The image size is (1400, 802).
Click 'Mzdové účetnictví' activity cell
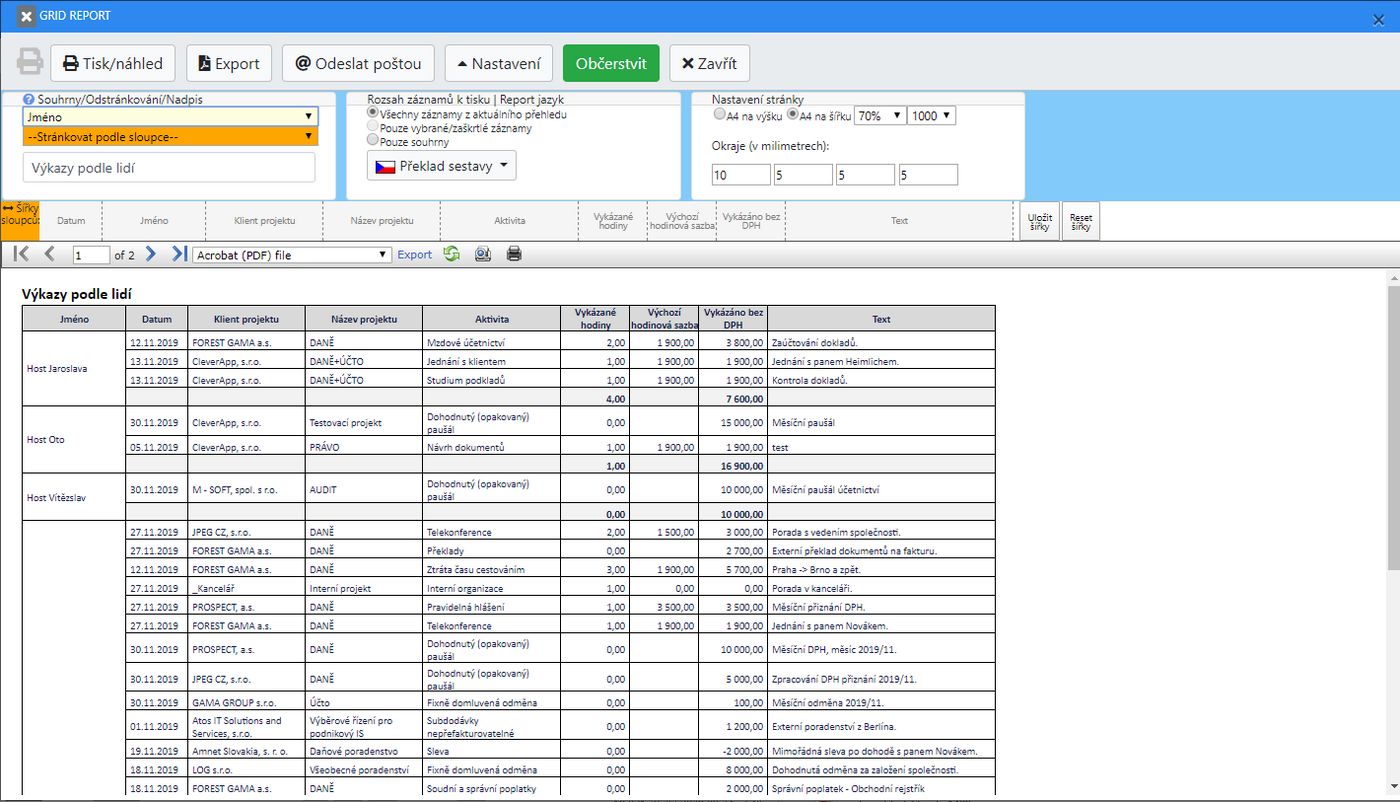[491, 342]
